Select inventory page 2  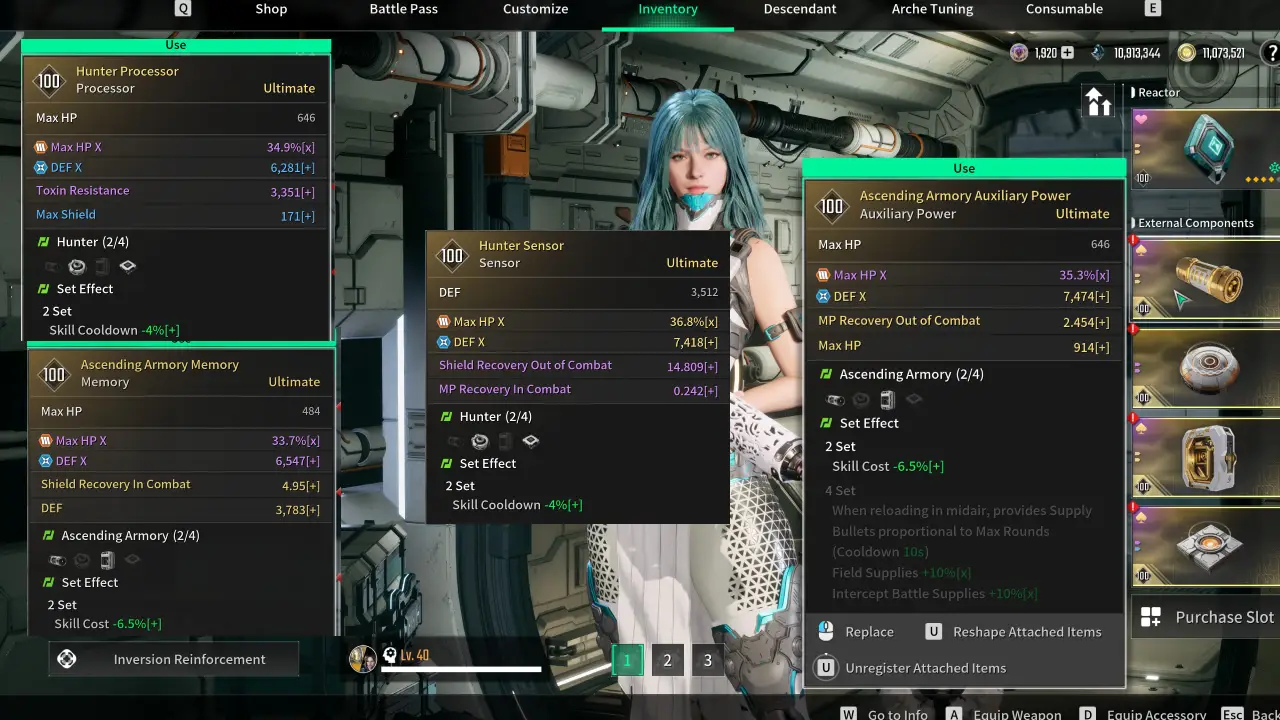coord(667,660)
